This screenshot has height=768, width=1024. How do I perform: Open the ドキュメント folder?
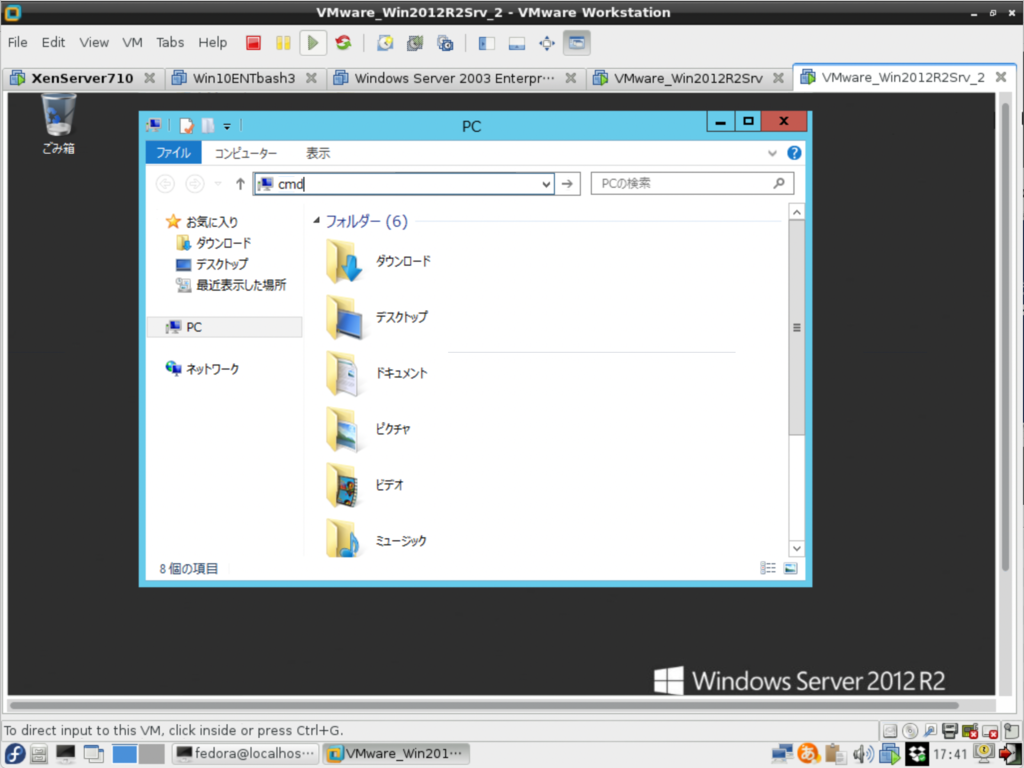377,373
